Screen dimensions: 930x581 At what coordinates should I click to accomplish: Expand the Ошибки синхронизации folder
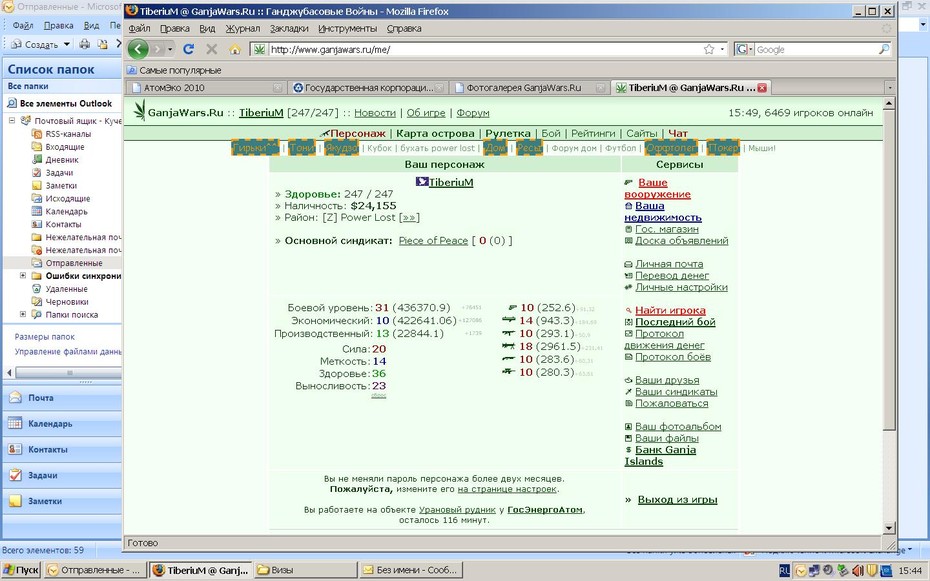(23, 276)
